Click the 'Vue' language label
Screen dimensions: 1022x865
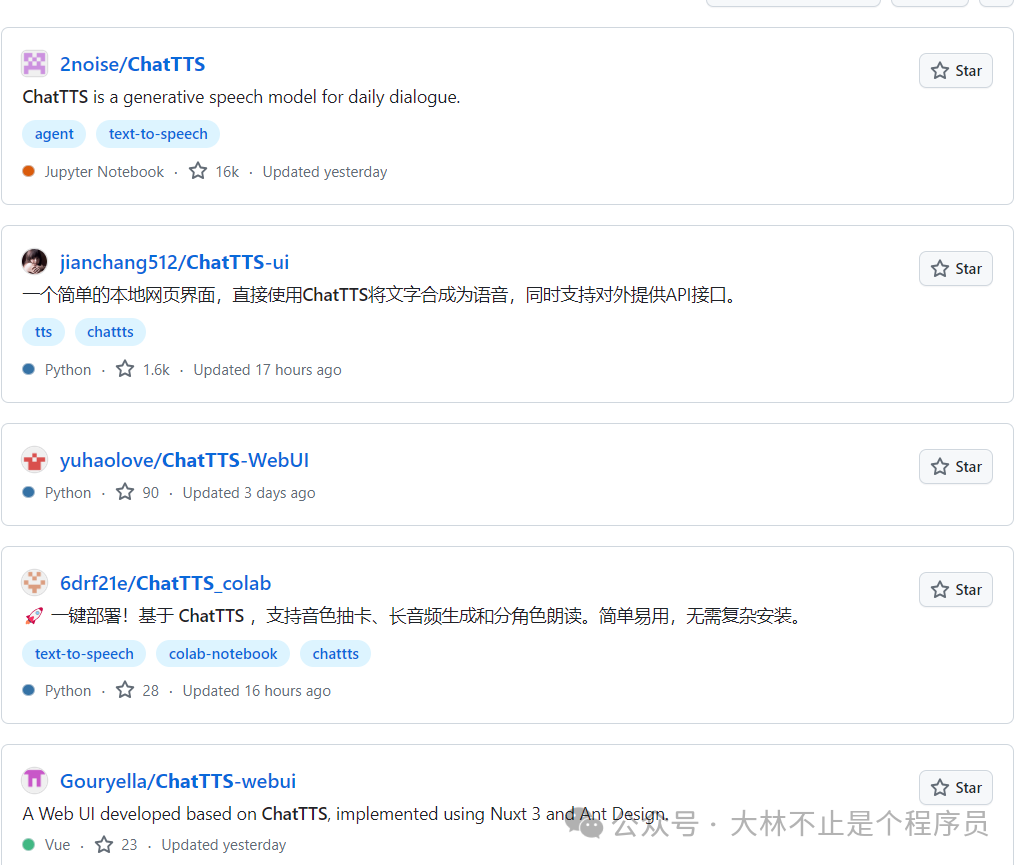point(57,845)
